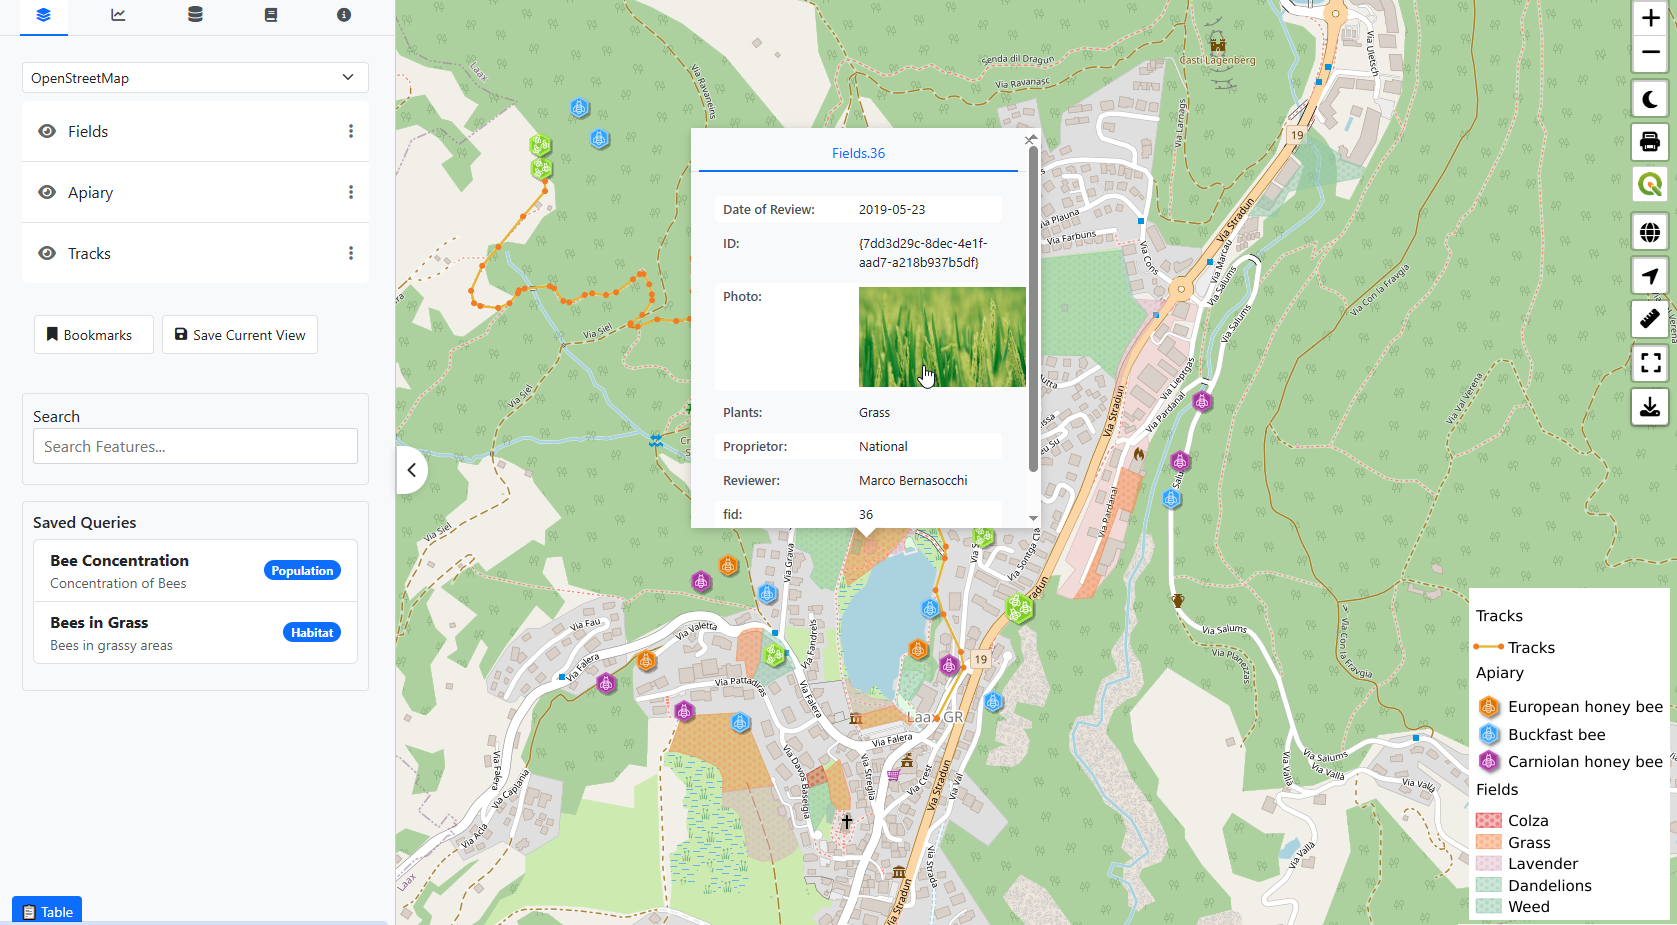Click the Grass legend swatch
This screenshot has width=1677, height=925.
tap(1489, 842)
